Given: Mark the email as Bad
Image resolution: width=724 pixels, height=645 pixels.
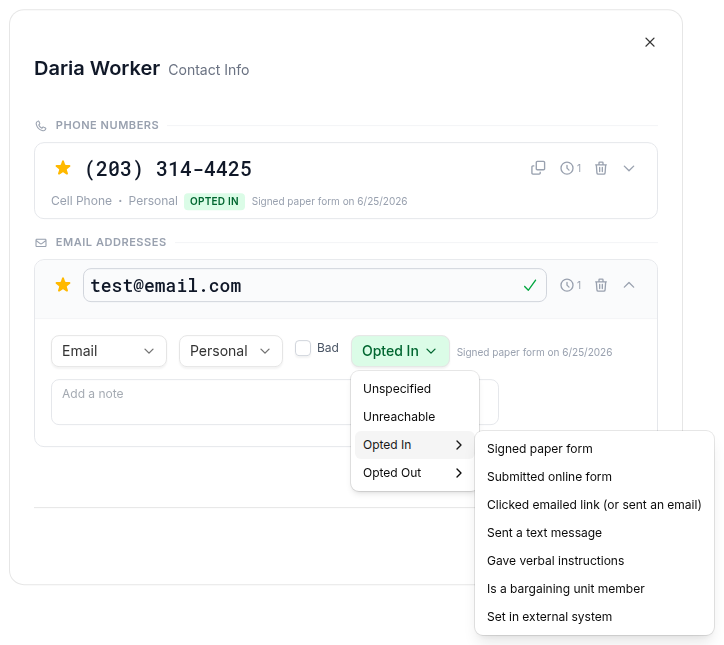Looking at the screenshot, I should pyautogui.click(x=303, y=348).
